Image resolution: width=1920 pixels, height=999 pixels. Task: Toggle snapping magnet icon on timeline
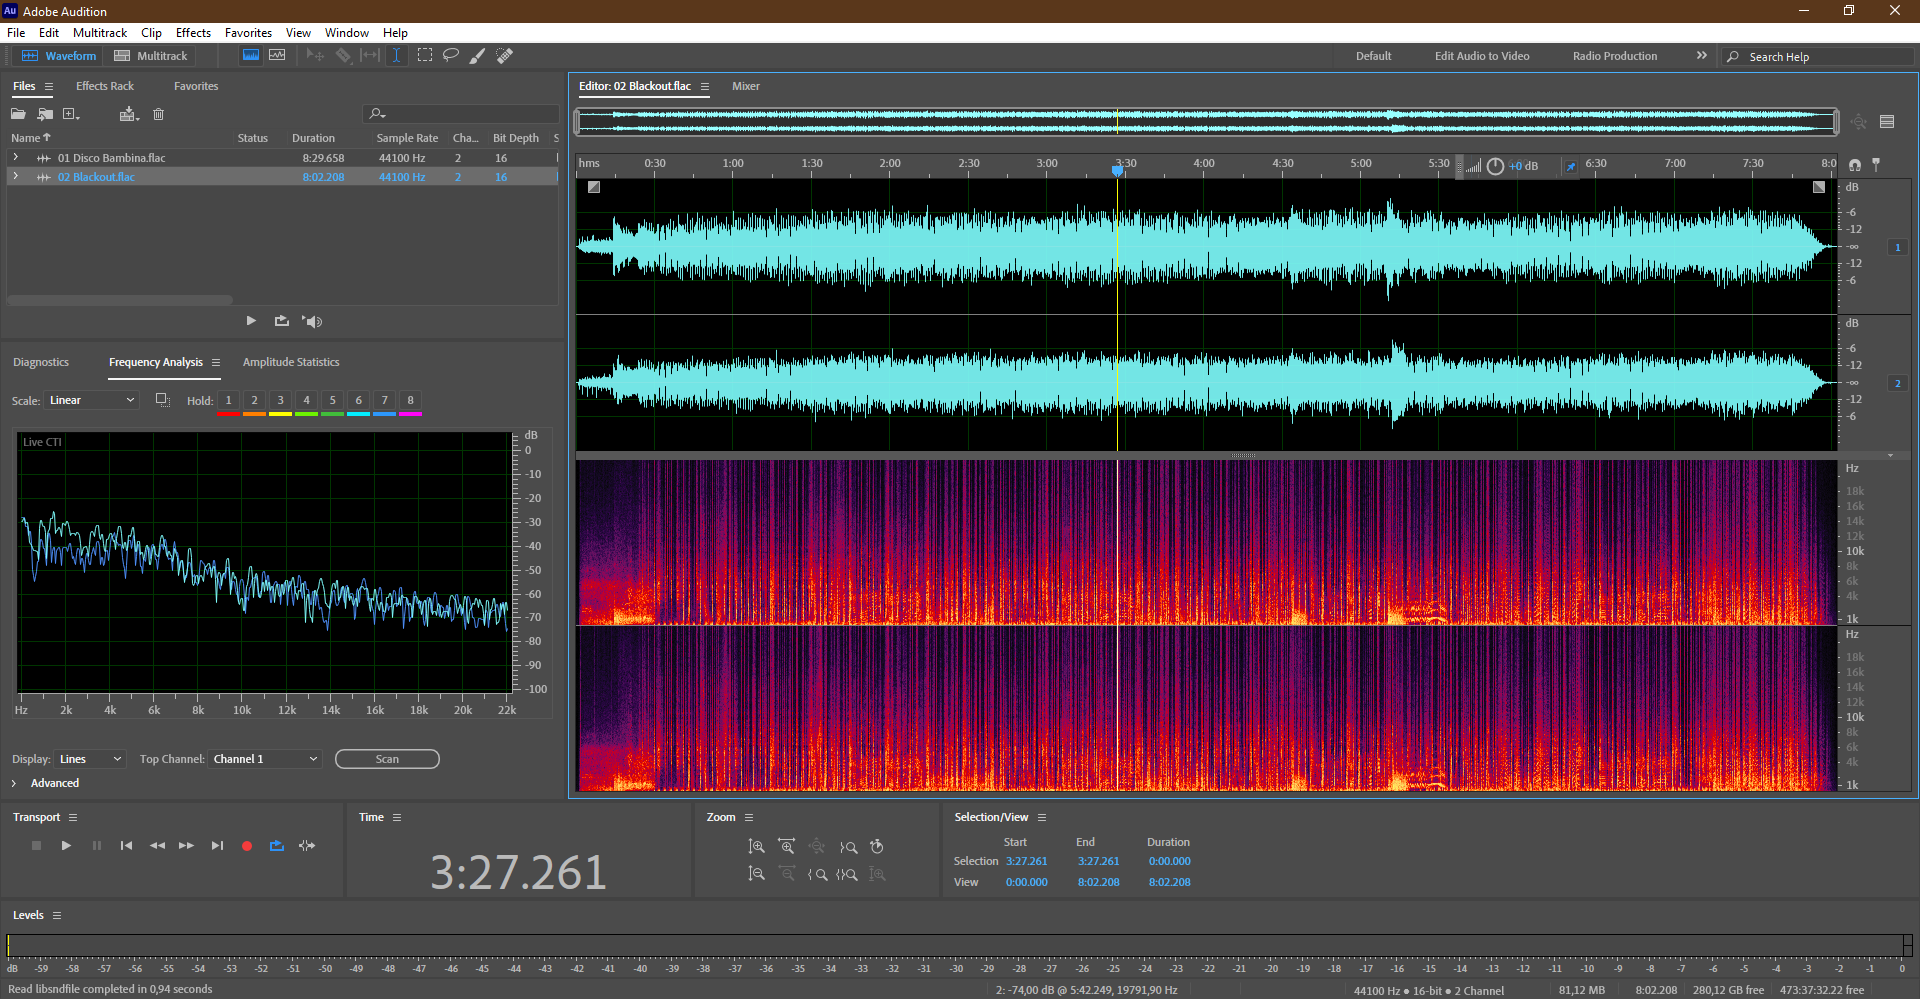(1855, 164)
